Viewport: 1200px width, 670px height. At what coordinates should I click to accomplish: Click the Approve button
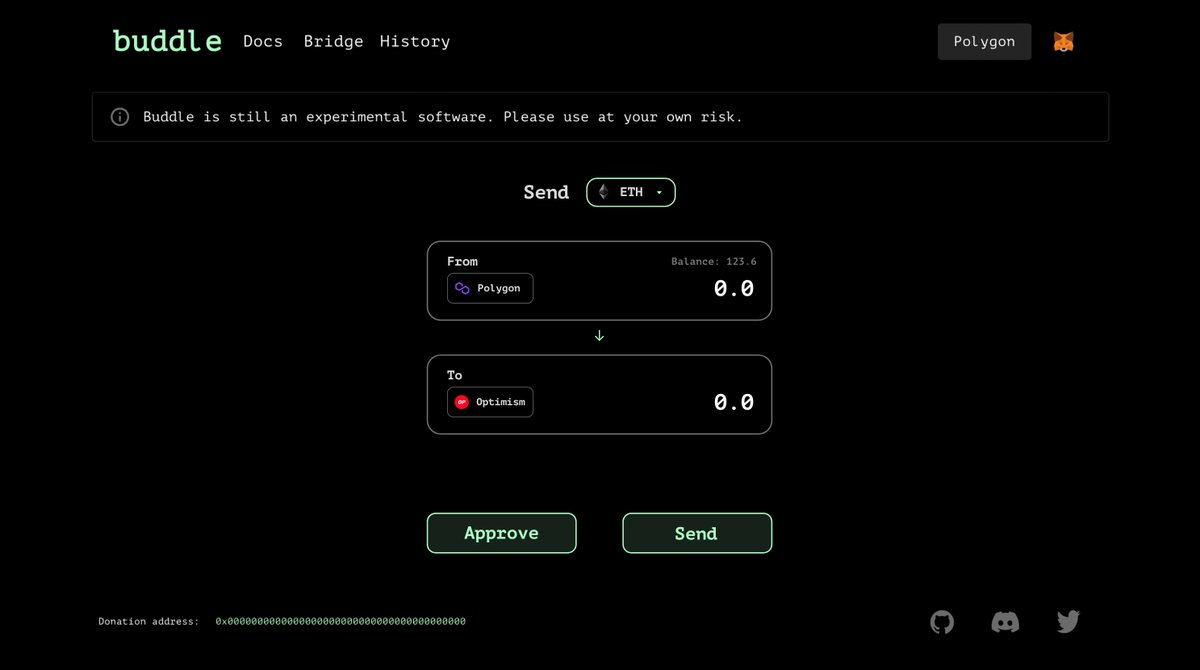click(x=501, y=533)
